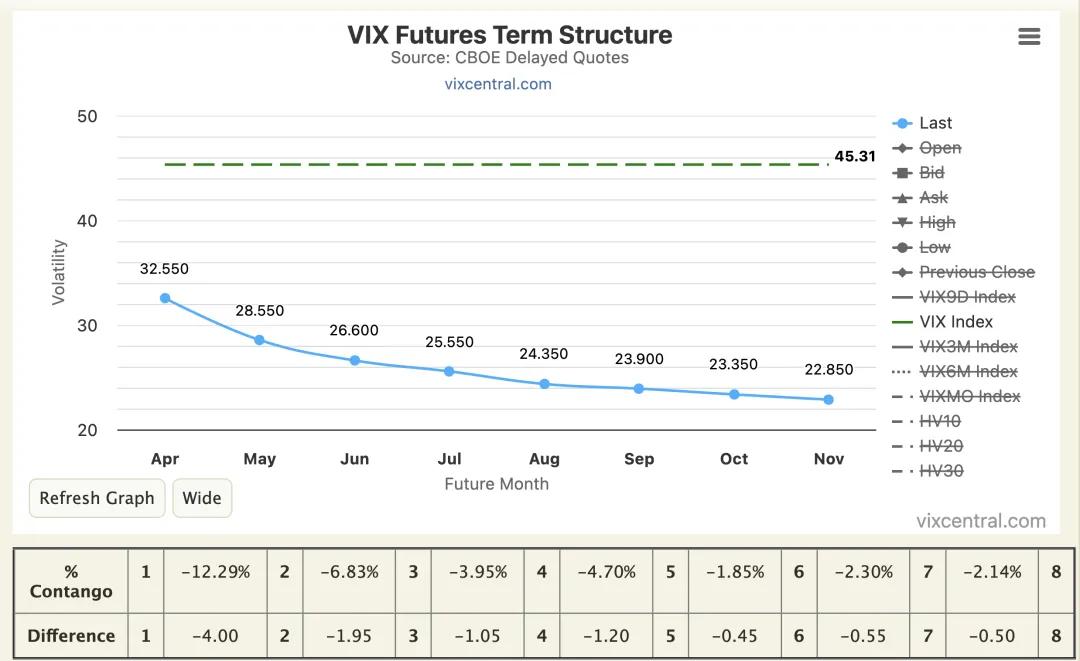The width and height of the screenshot is (1080, 661).
Task: Click the Jul data point marker
Action: point(449,371)
